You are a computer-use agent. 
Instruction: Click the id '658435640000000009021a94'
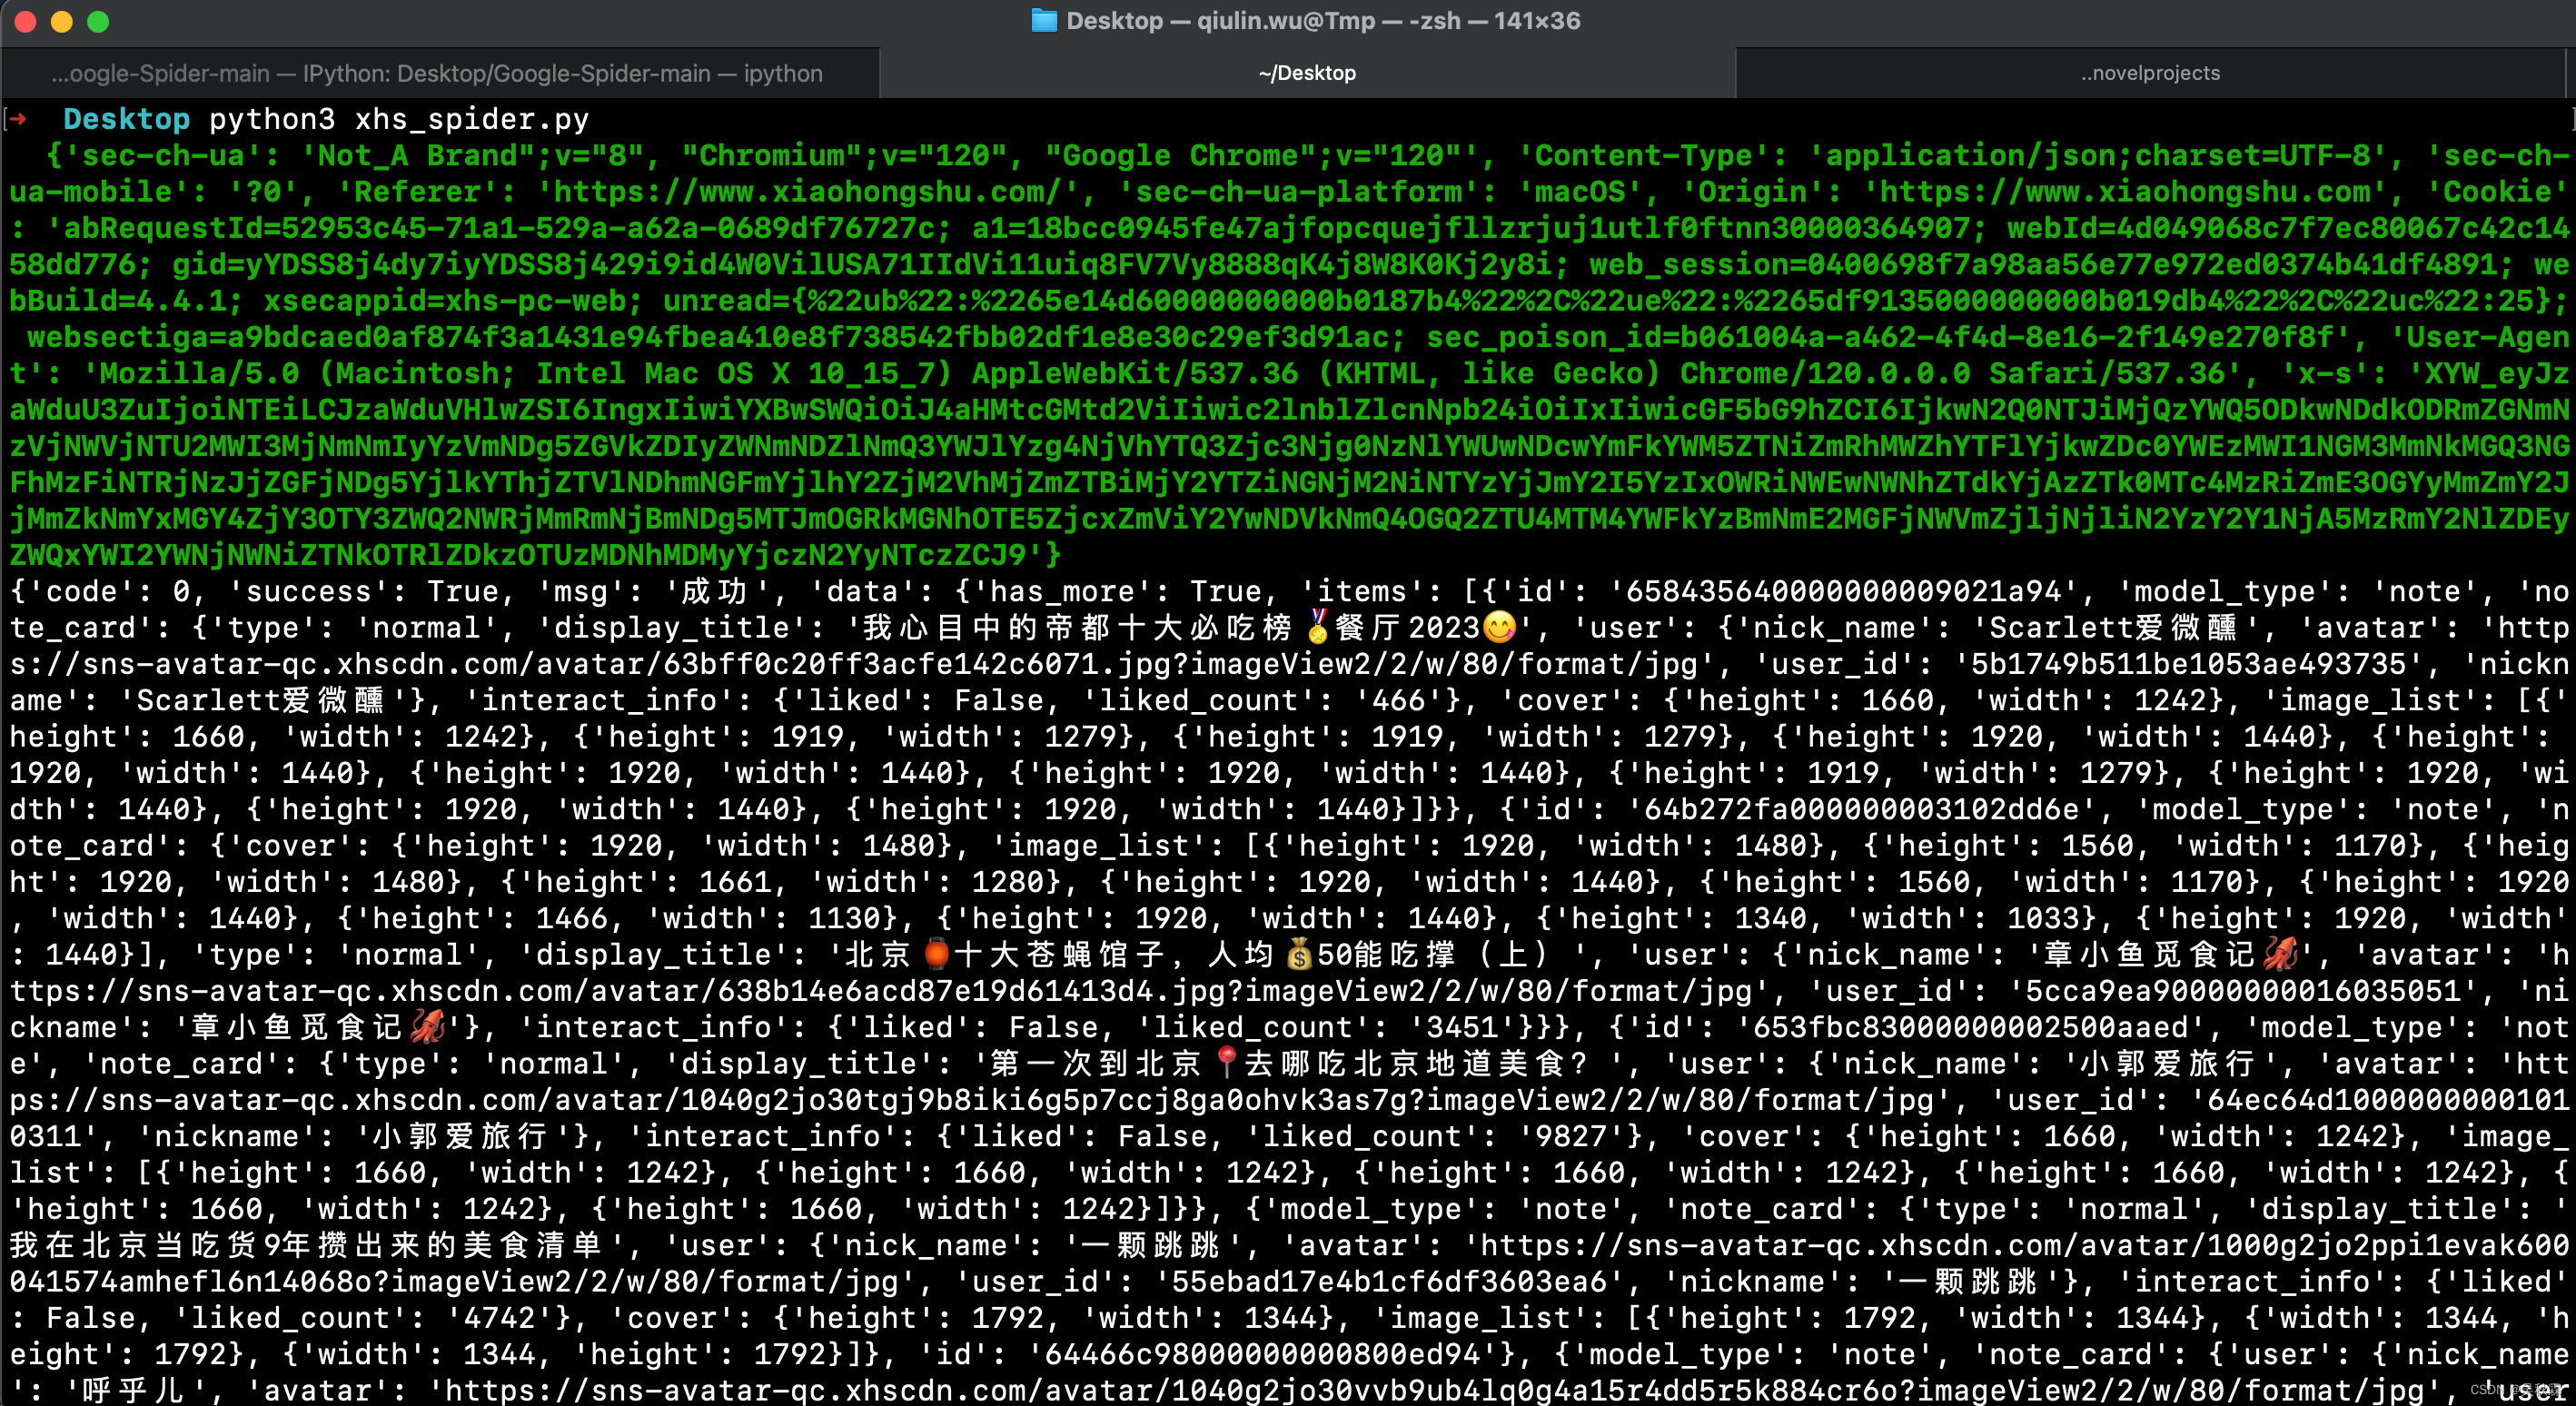click(1844, 591)
